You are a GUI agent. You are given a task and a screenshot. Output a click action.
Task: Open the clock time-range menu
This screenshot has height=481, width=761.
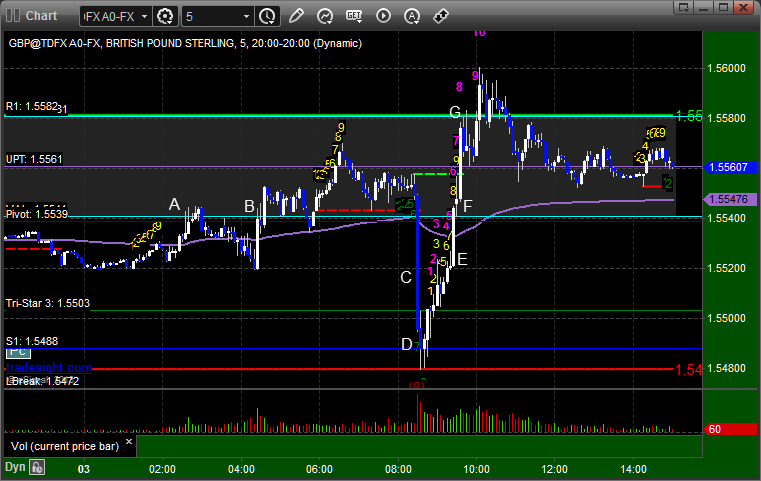(x=267, y=17)
